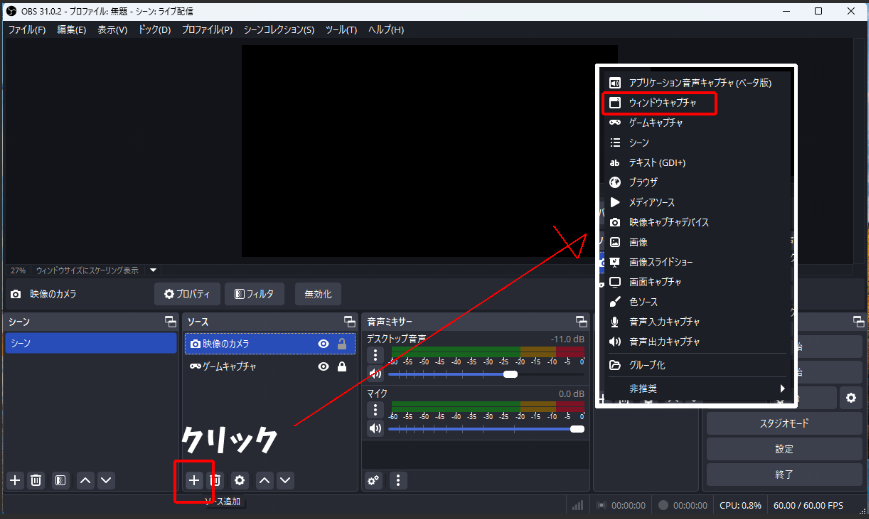Undock the 音声ミキサー panel

[x=581, y=321]
